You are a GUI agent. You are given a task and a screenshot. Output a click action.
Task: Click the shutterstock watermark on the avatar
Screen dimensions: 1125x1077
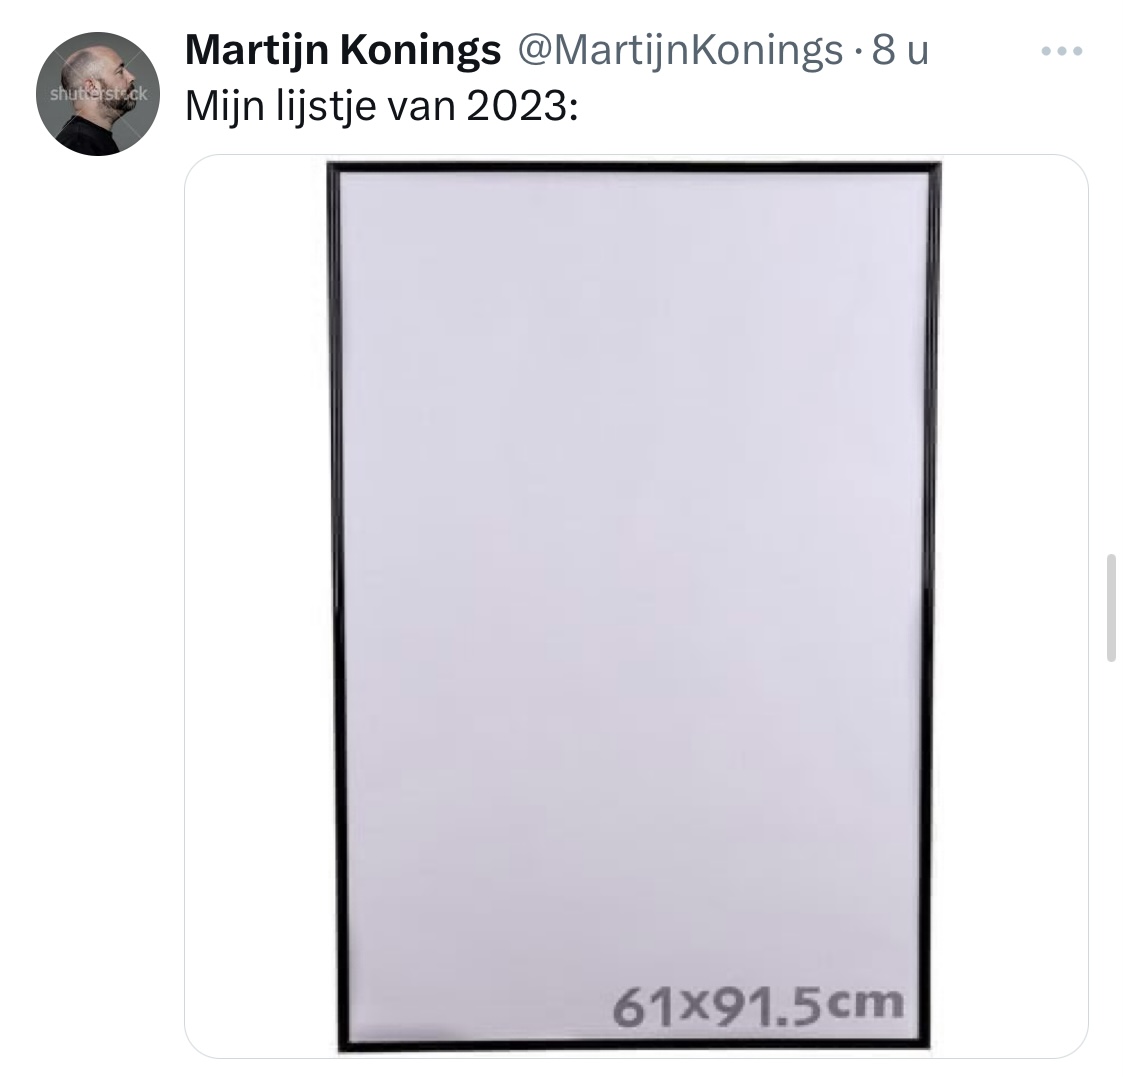click(98, 94)
